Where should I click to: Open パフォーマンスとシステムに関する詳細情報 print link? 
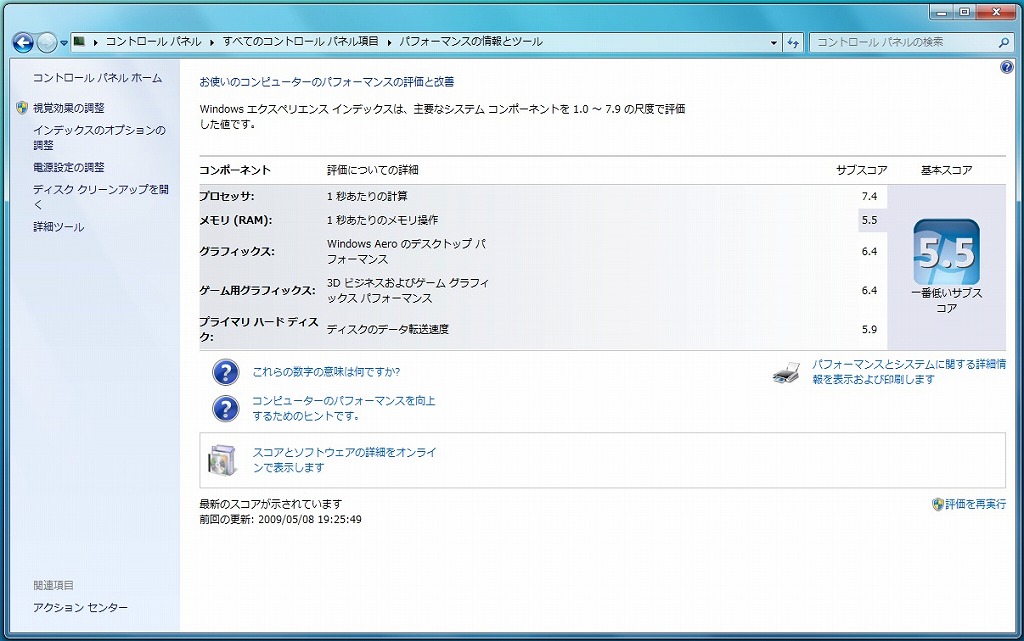coord(908,371)
